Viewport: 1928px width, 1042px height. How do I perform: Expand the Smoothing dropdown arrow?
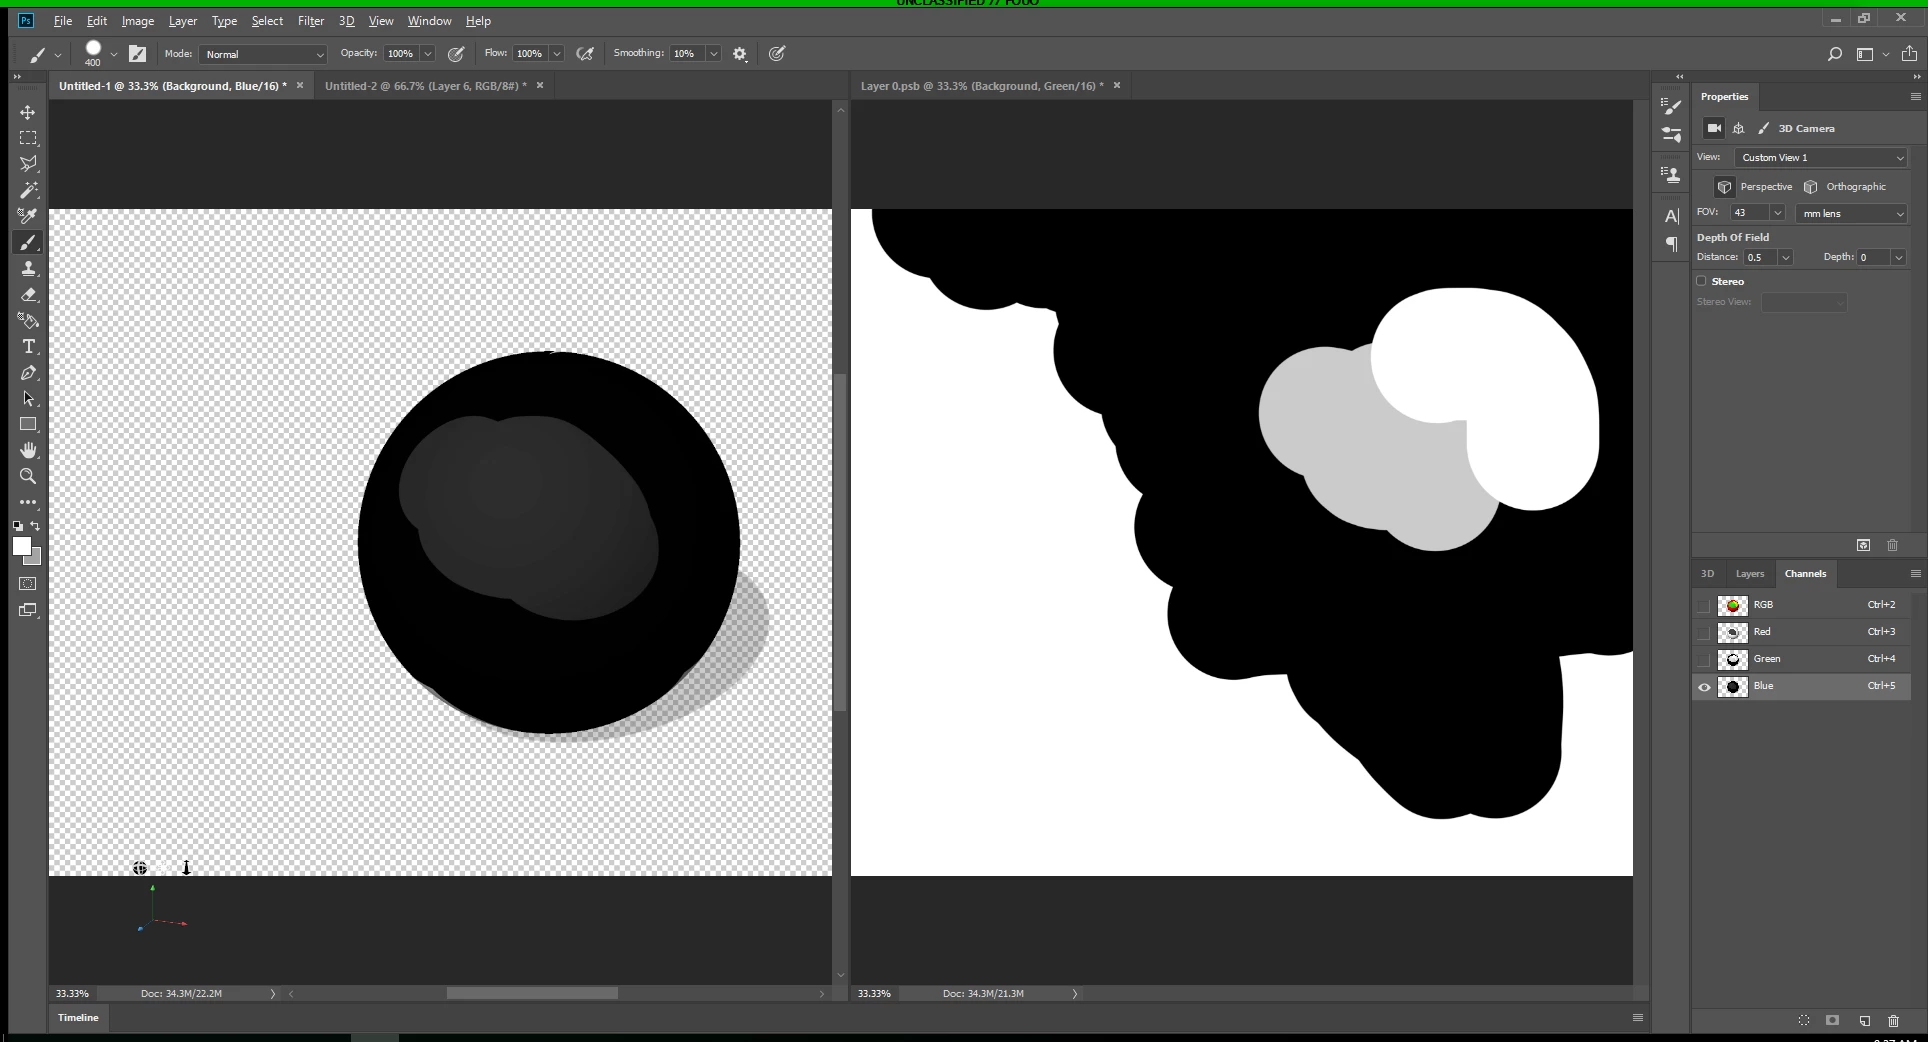714,54
